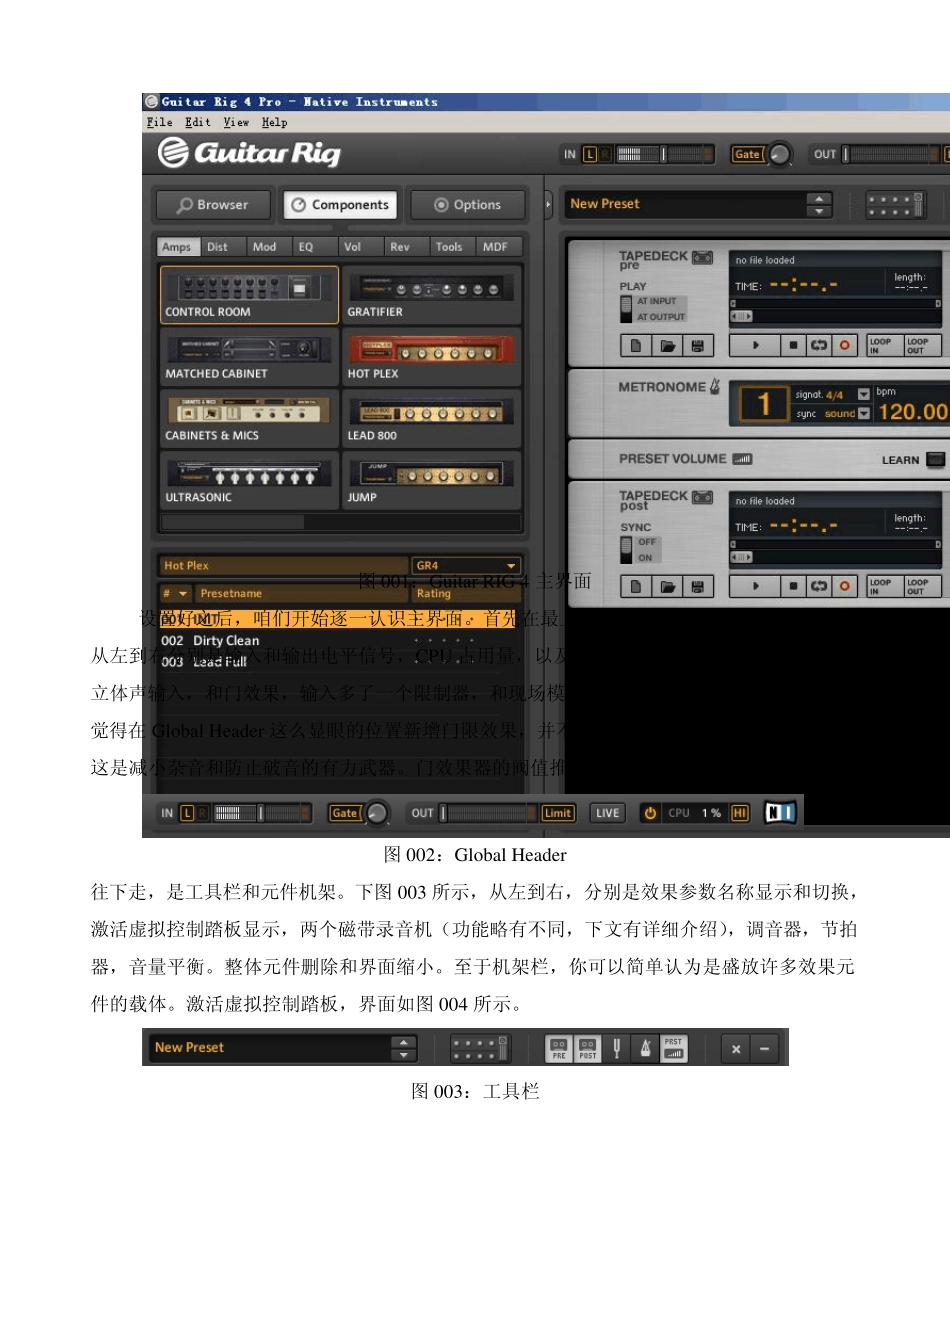Open the Browser panel
Screen dimensions: 950x1344
click(213, 205)
